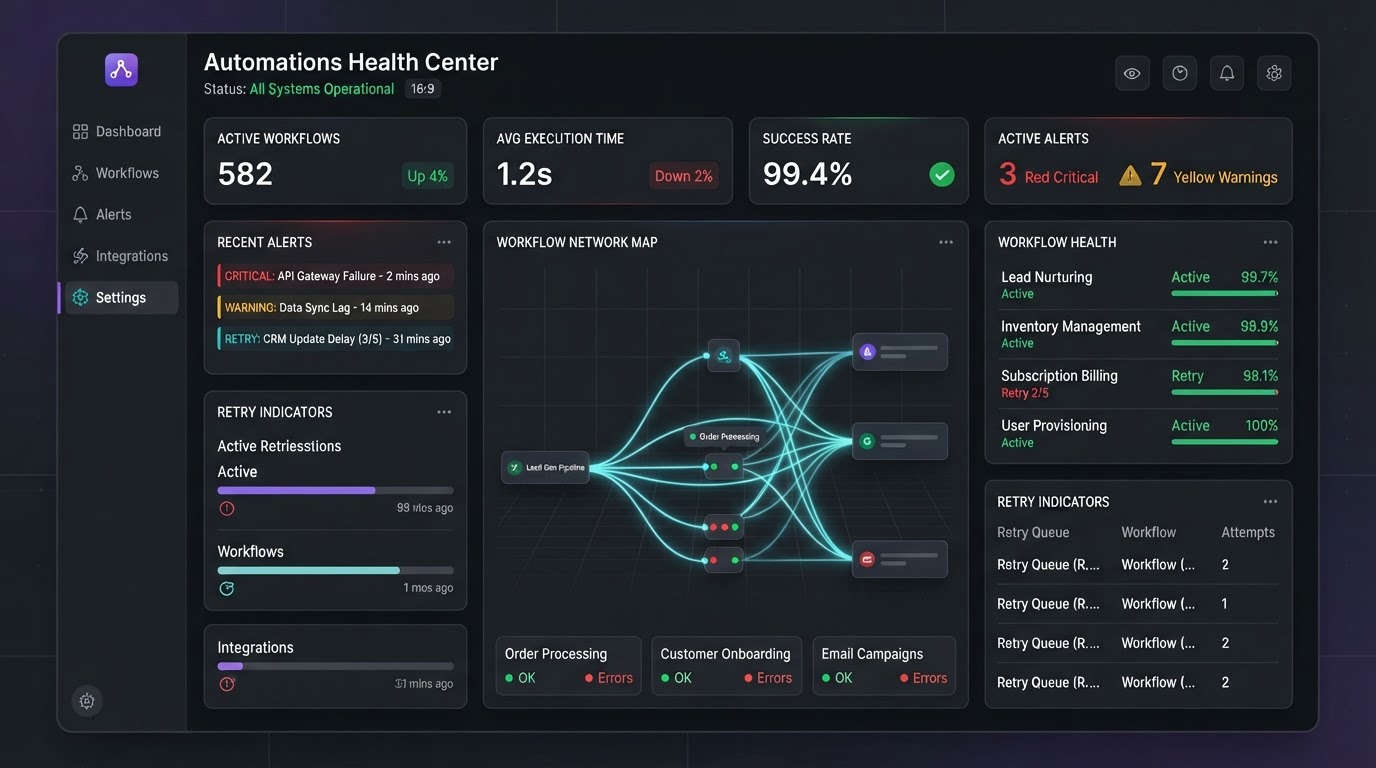Viewport: 1376px width, 768px height.
Task: Open the 3 Red Critical alerts
Action: pyautogui.click(x=1049, y=176)
